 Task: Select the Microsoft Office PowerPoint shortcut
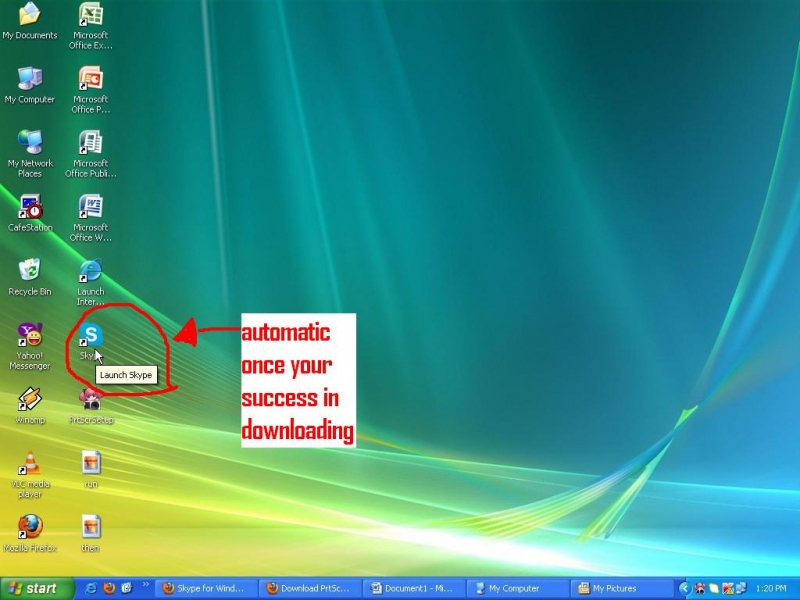(91, 90)
